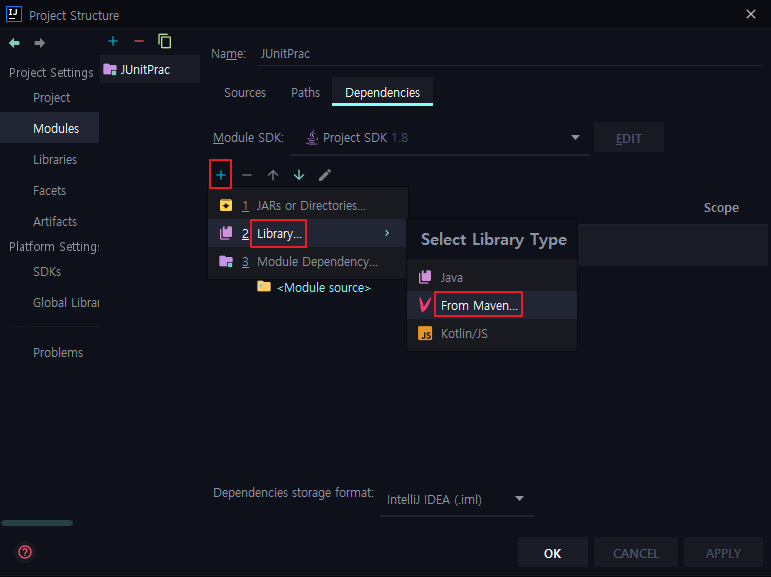Click the Kotlin/JS orange JS icon

pyautogui.click(x=425, y=334)
